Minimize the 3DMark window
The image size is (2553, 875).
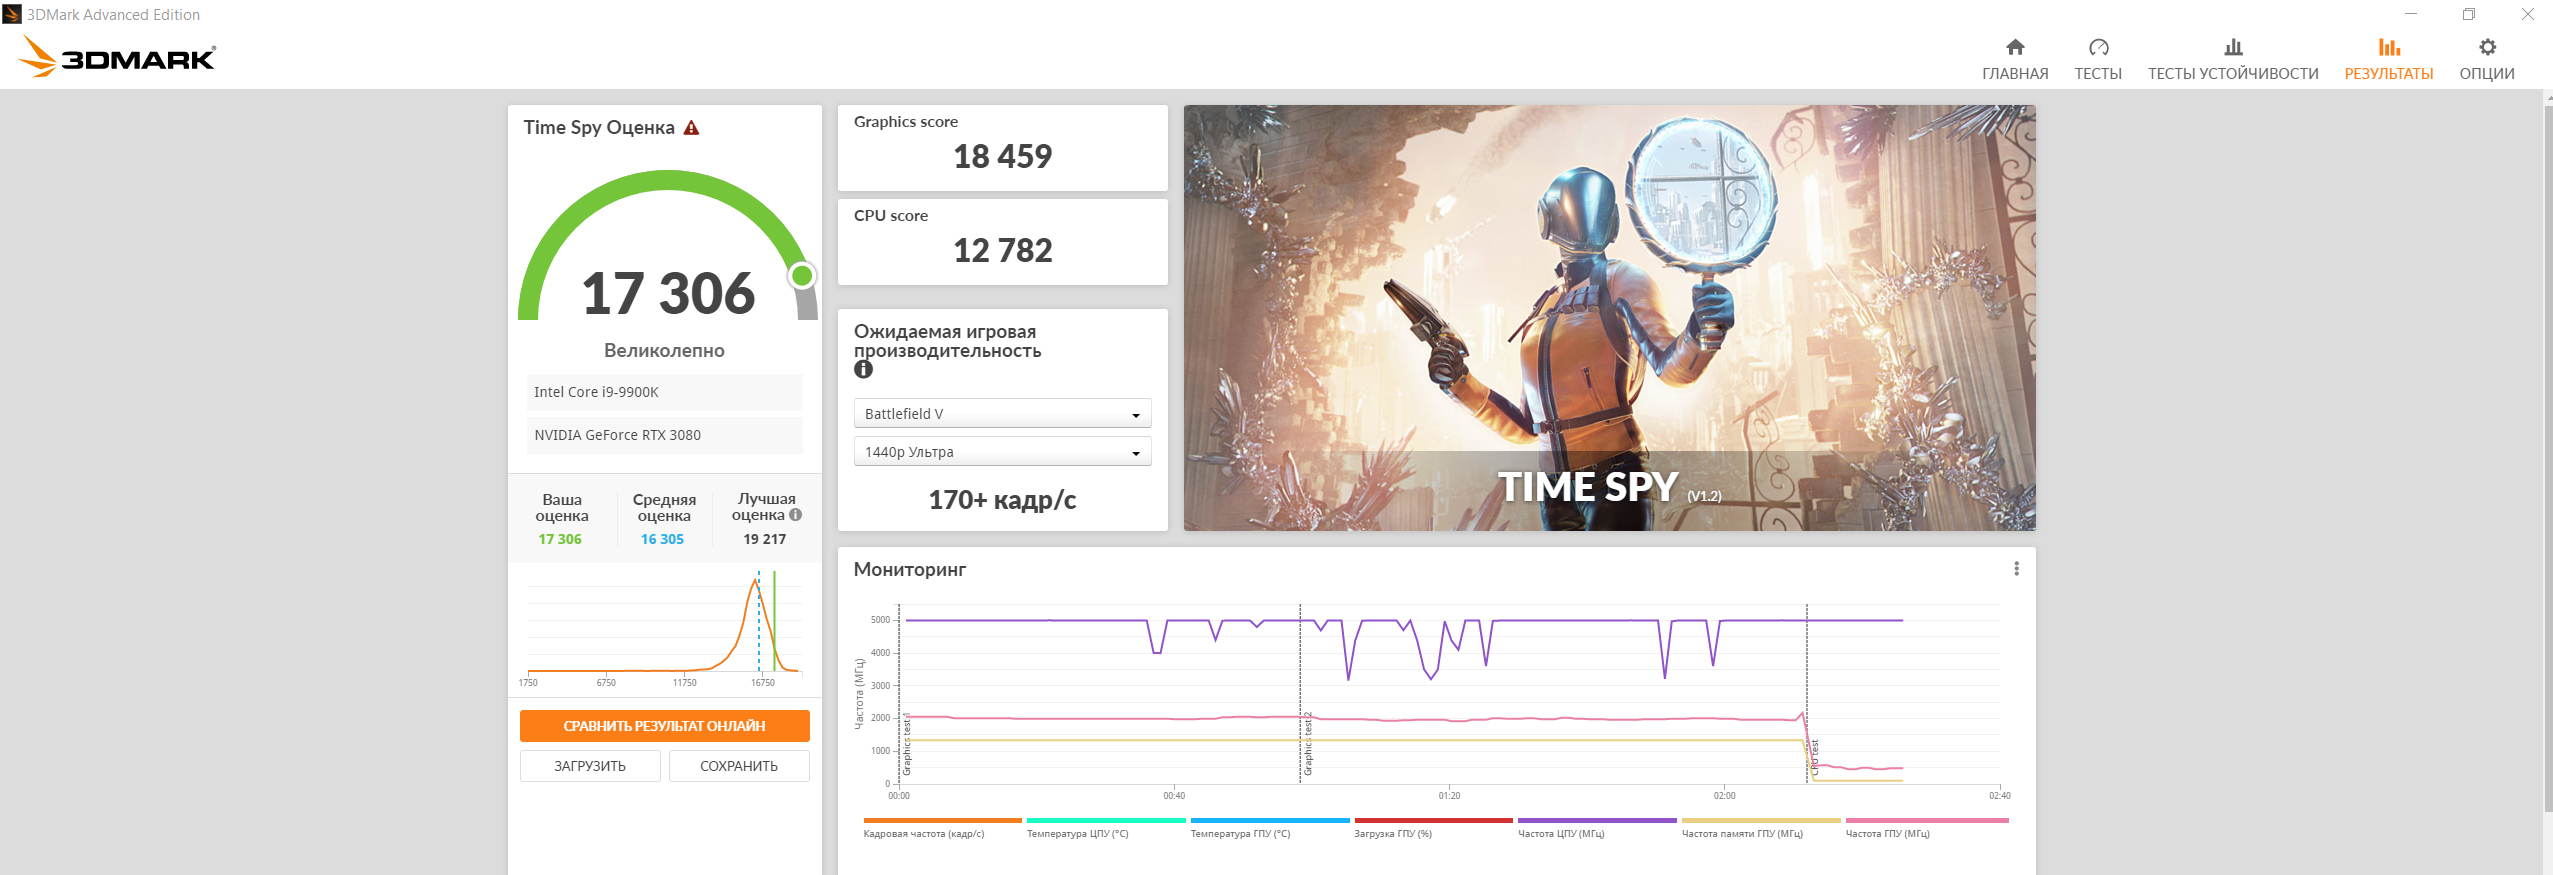pyautogui.click(x=2411, y=14)
